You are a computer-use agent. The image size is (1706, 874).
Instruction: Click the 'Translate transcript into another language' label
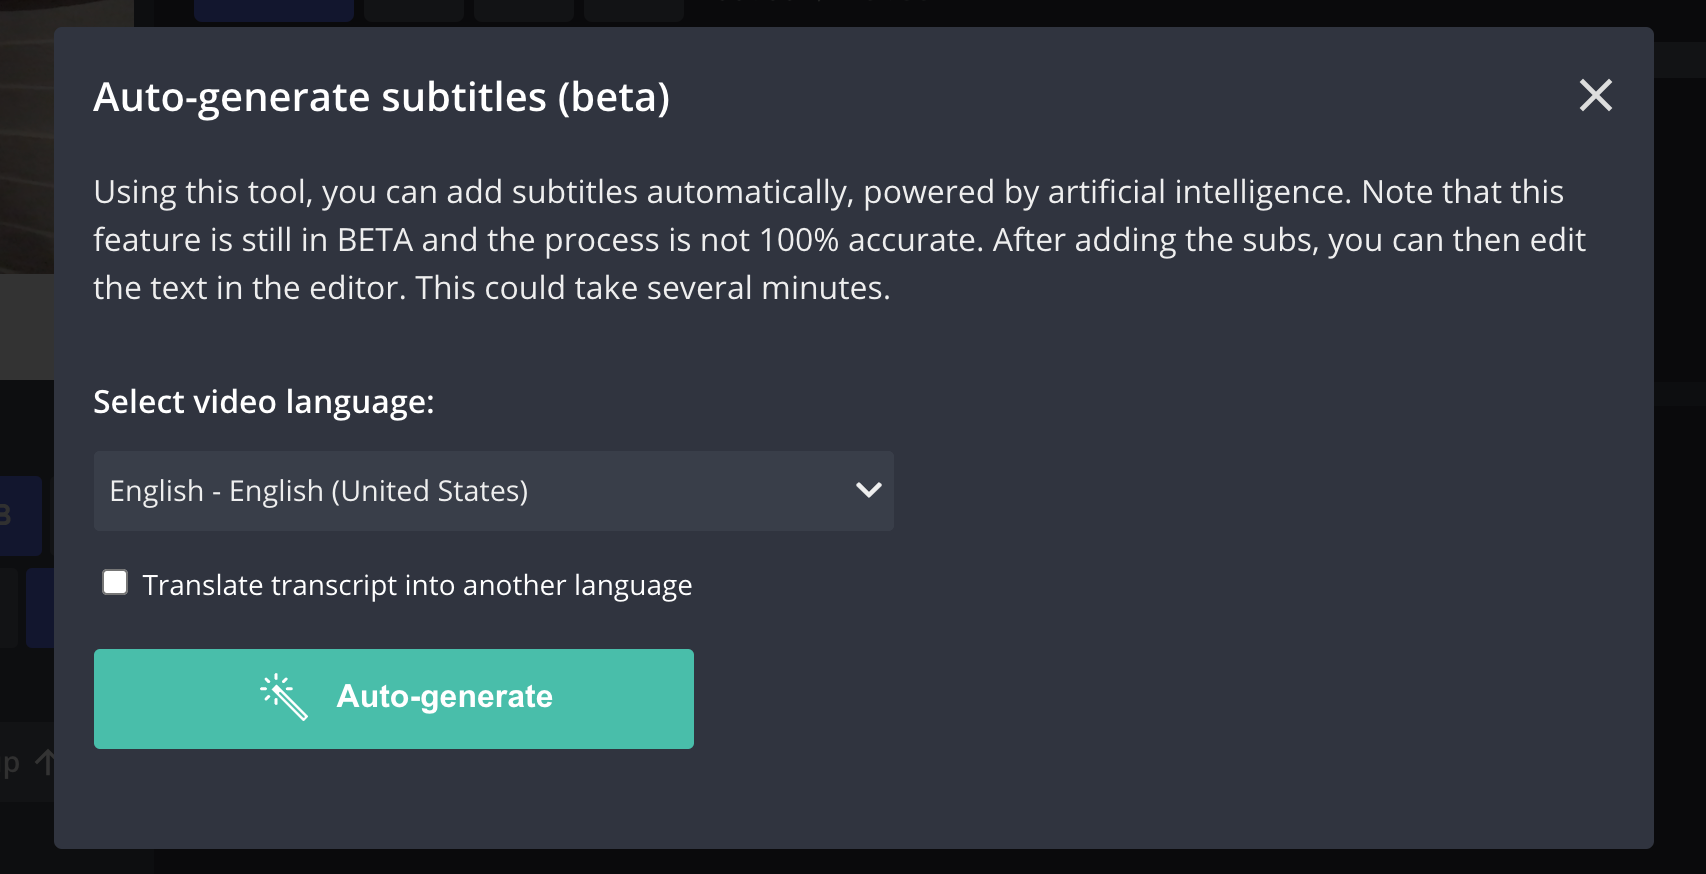(x=417, y=585)
